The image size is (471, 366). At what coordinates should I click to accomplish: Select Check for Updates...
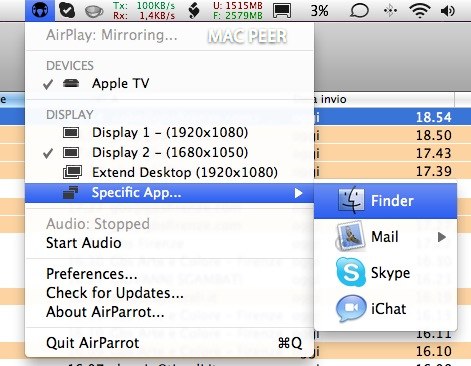(x=115, y=293)
